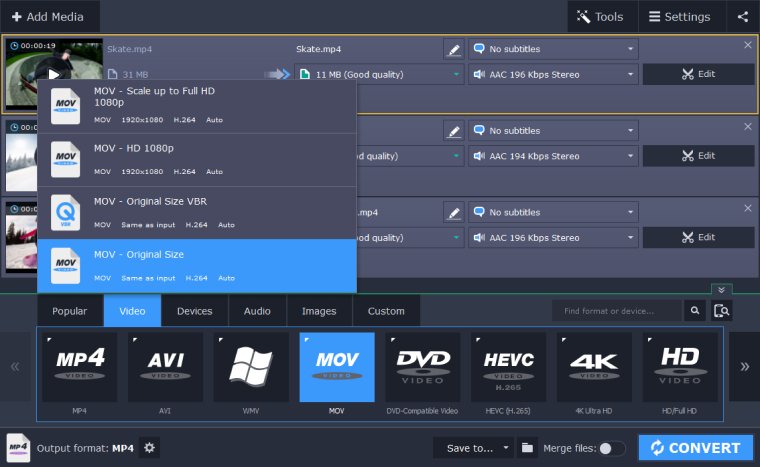The image size is (760, 467).
Task: Play the Skate.mp4 preview thumbnail
Action: click(x=54, y=74)
